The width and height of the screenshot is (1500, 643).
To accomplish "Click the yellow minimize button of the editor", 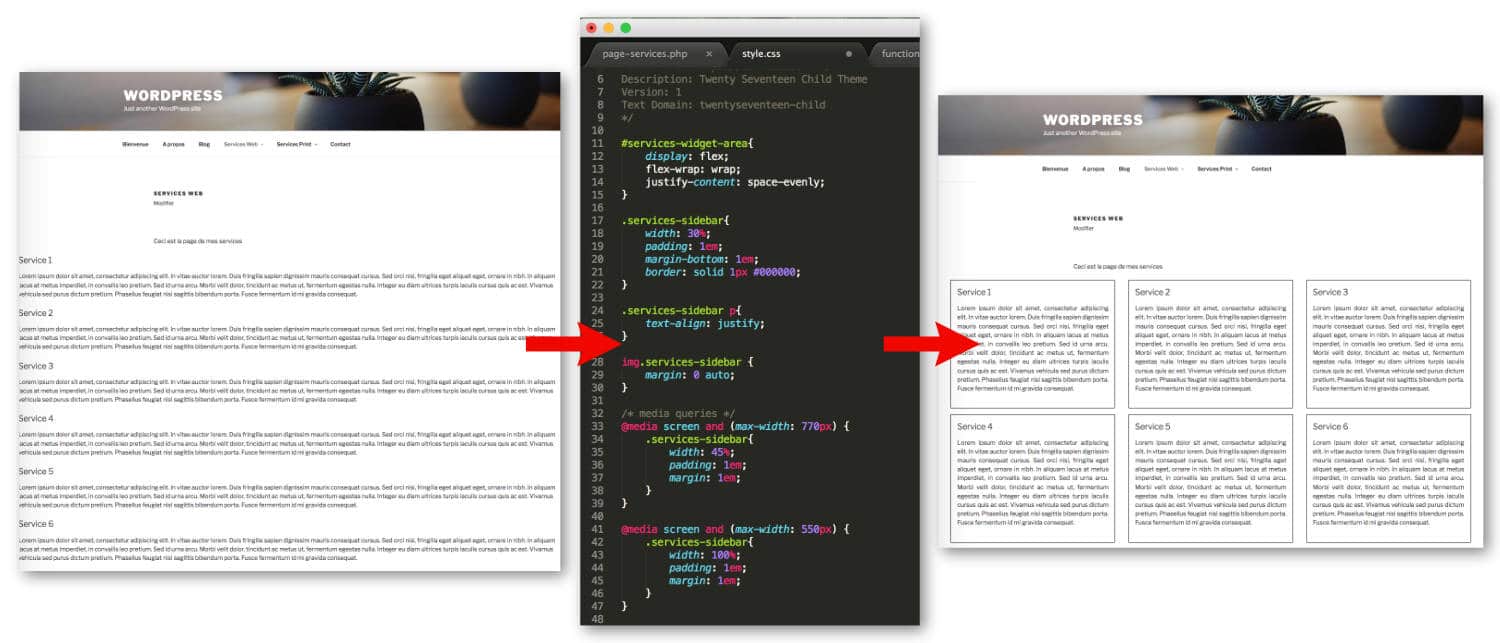I will (x=609, y=28).
